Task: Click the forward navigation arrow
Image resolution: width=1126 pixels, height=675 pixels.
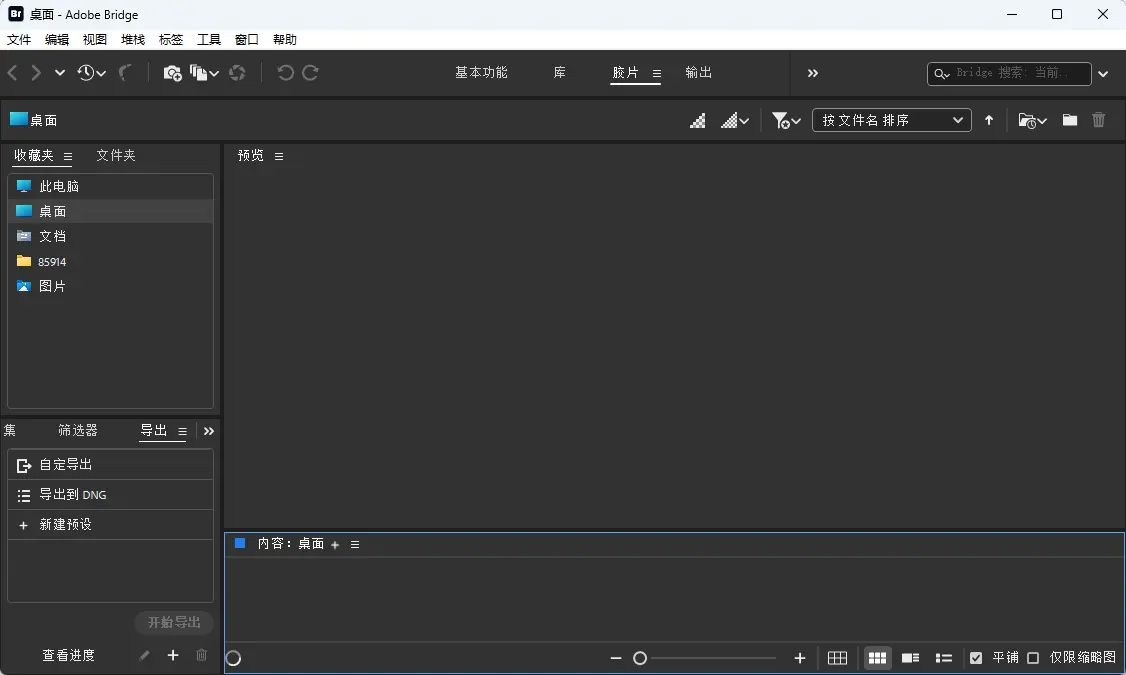Action: (x=35, y=73)
